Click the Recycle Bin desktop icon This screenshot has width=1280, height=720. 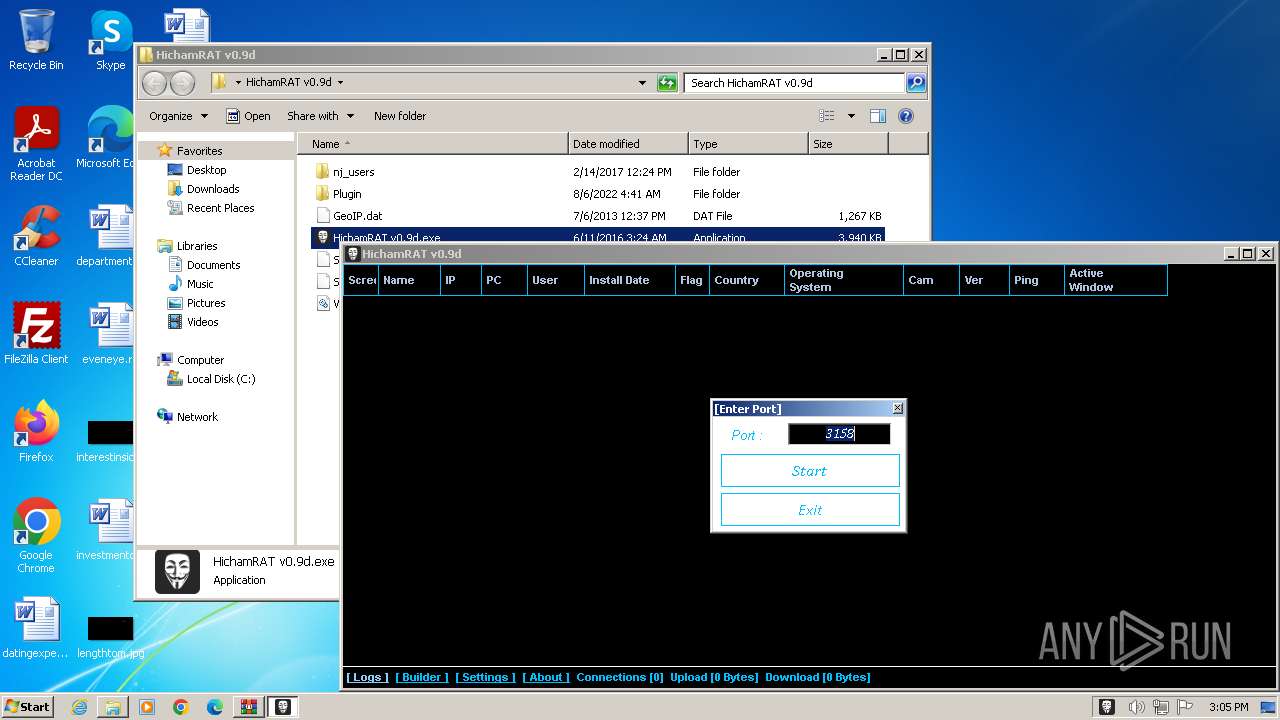click(x=36, y=40)
